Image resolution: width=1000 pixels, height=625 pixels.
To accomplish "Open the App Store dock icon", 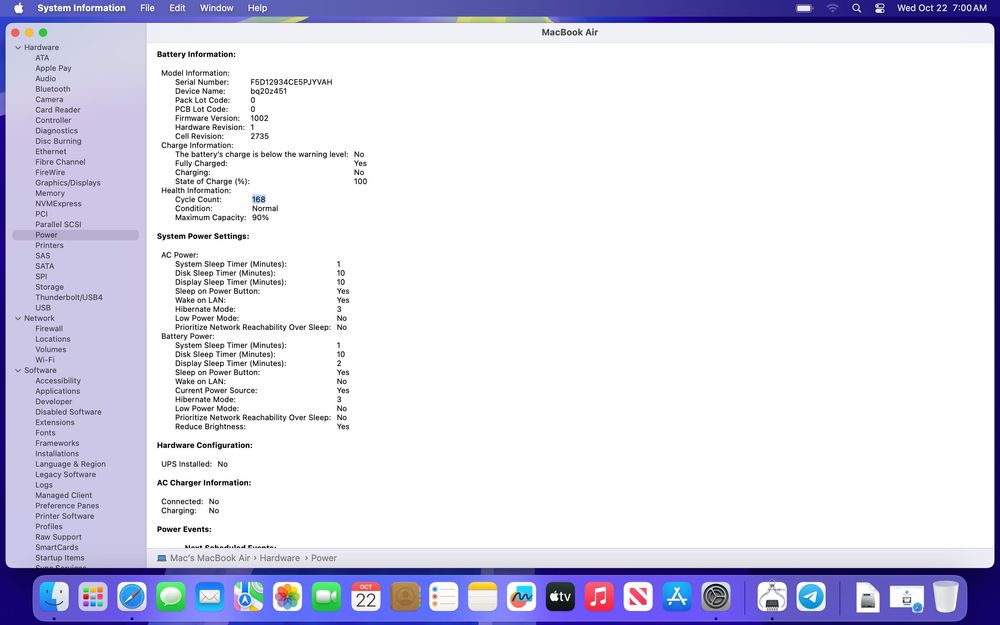I will tap(677, 598).
